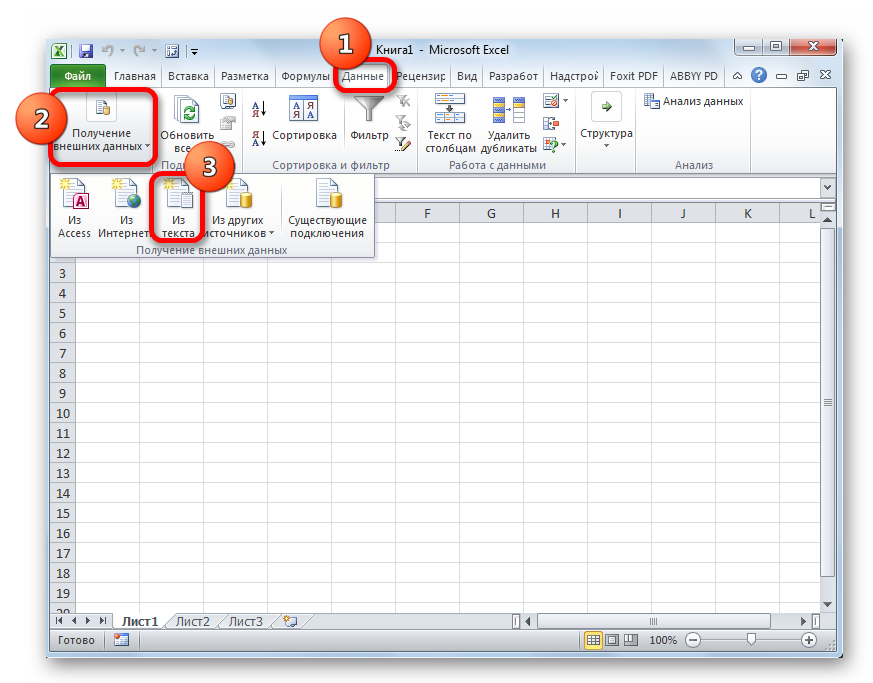Switch to the Вид ribbon tab
The width and height of the screenshot is (873, 683).
click(467, 76)
